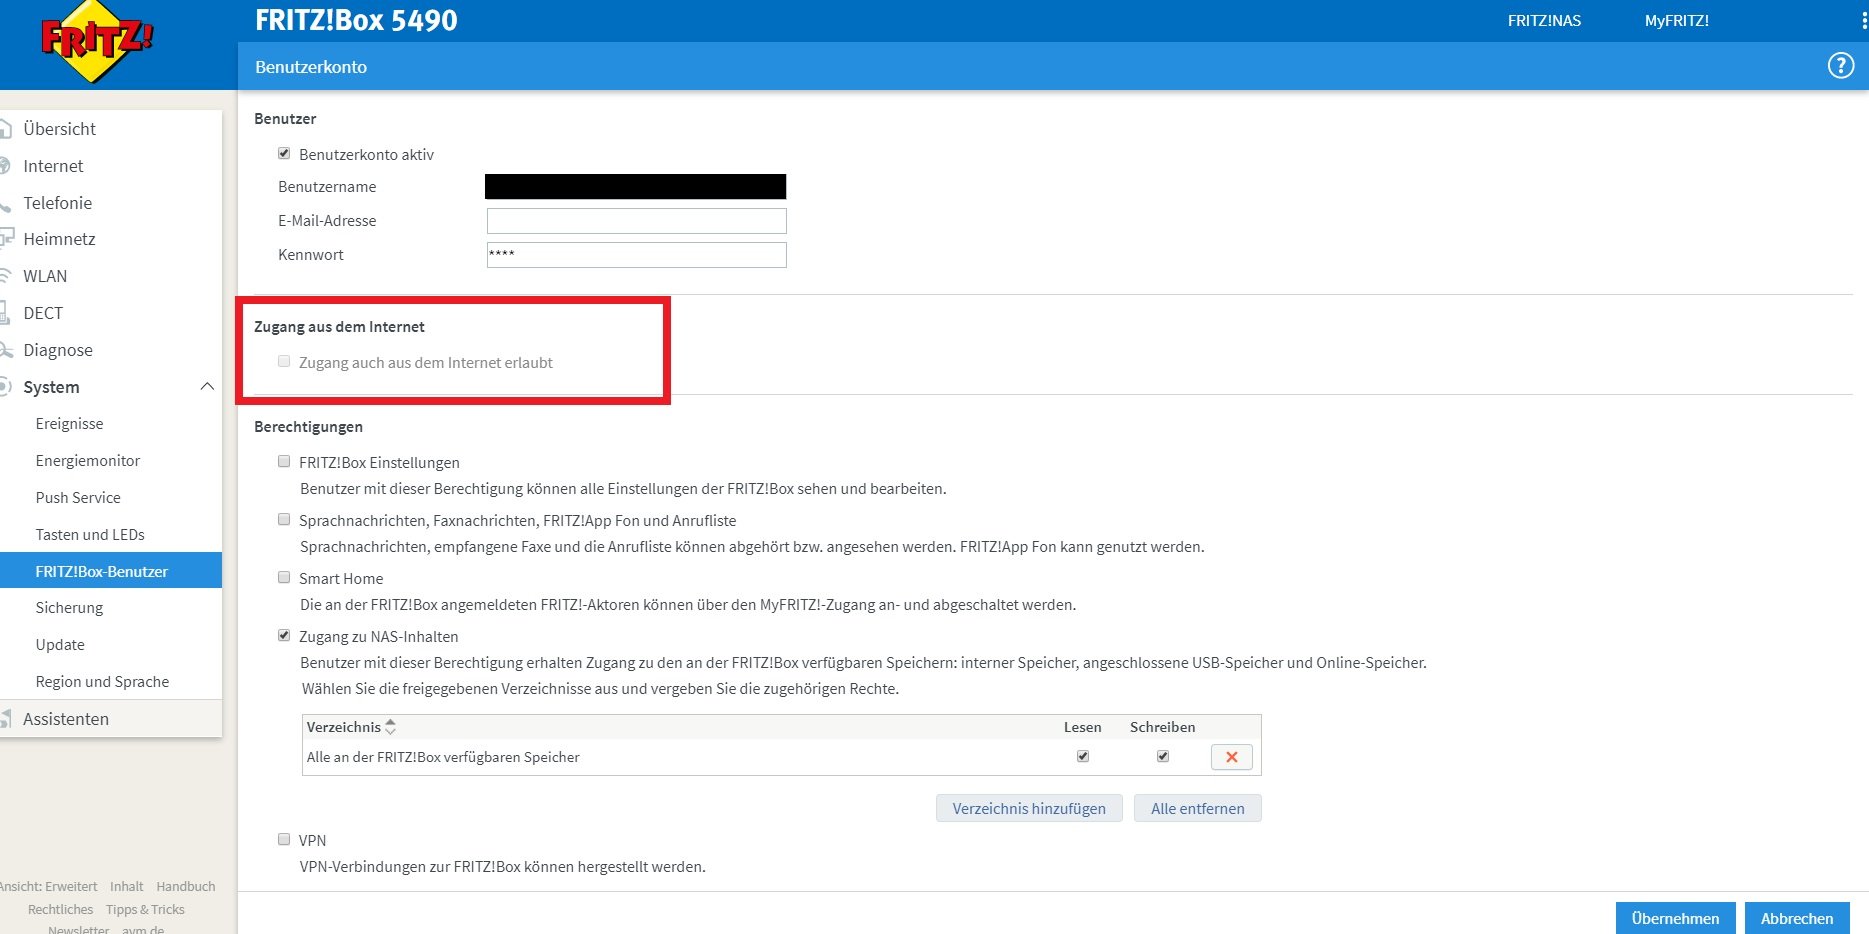The image size is (1869, 934).
Task: Click the red X delete icon for Speicher row
Action: 1231,757
